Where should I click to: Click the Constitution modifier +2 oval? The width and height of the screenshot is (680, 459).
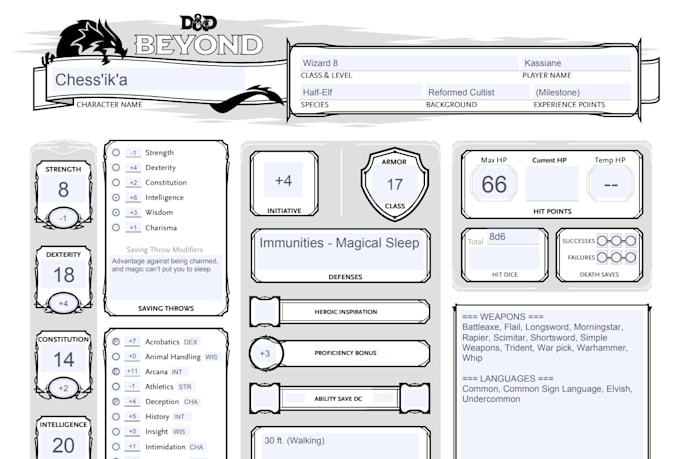point(63,388)
